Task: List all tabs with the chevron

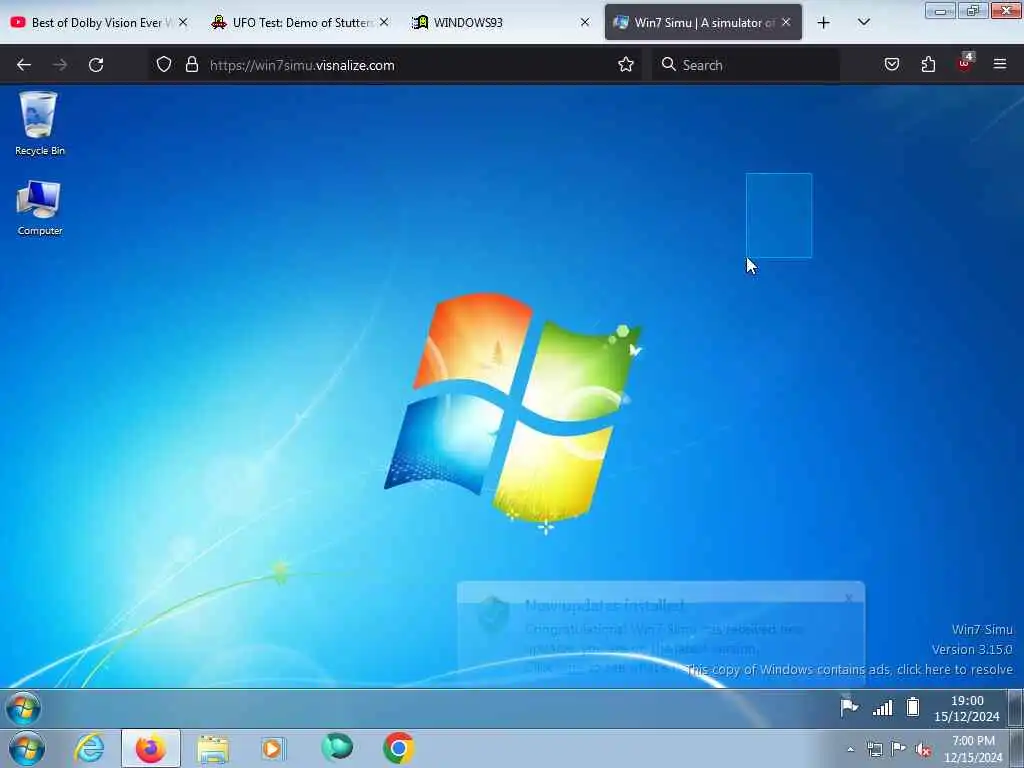Action: [863, 22]
